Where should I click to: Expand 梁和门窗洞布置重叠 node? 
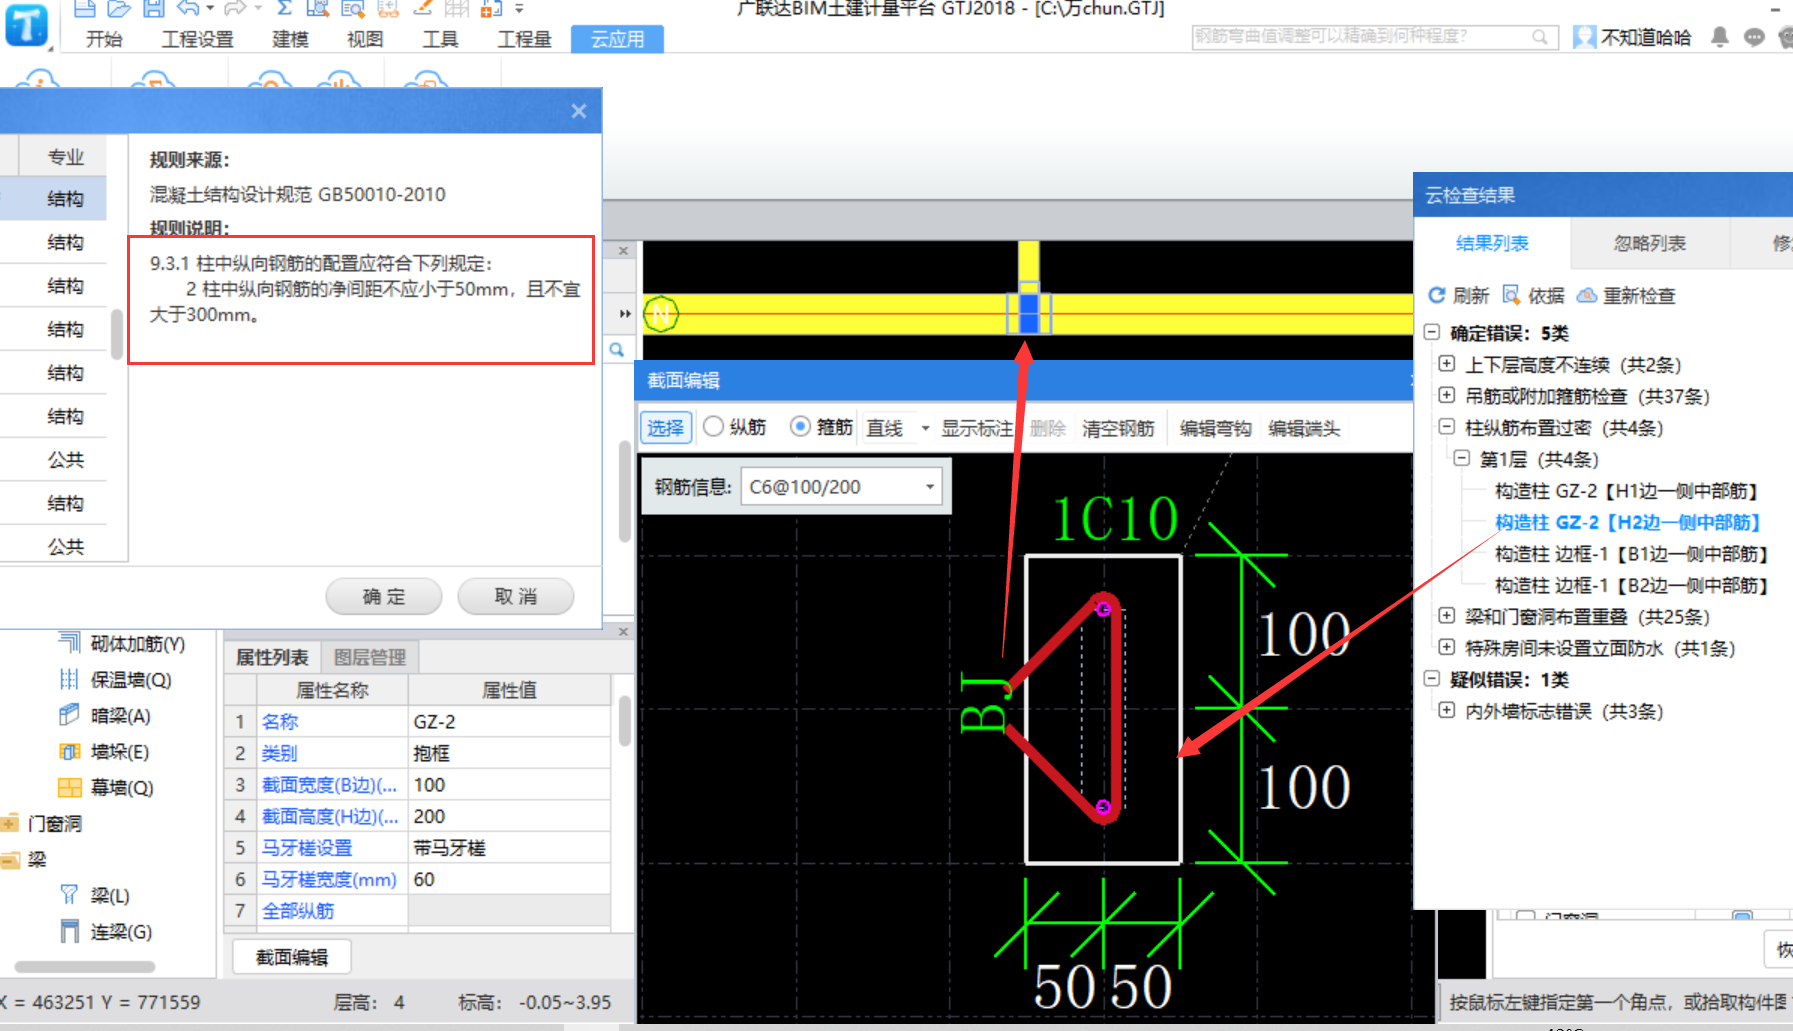click(x=1446, y=616)
